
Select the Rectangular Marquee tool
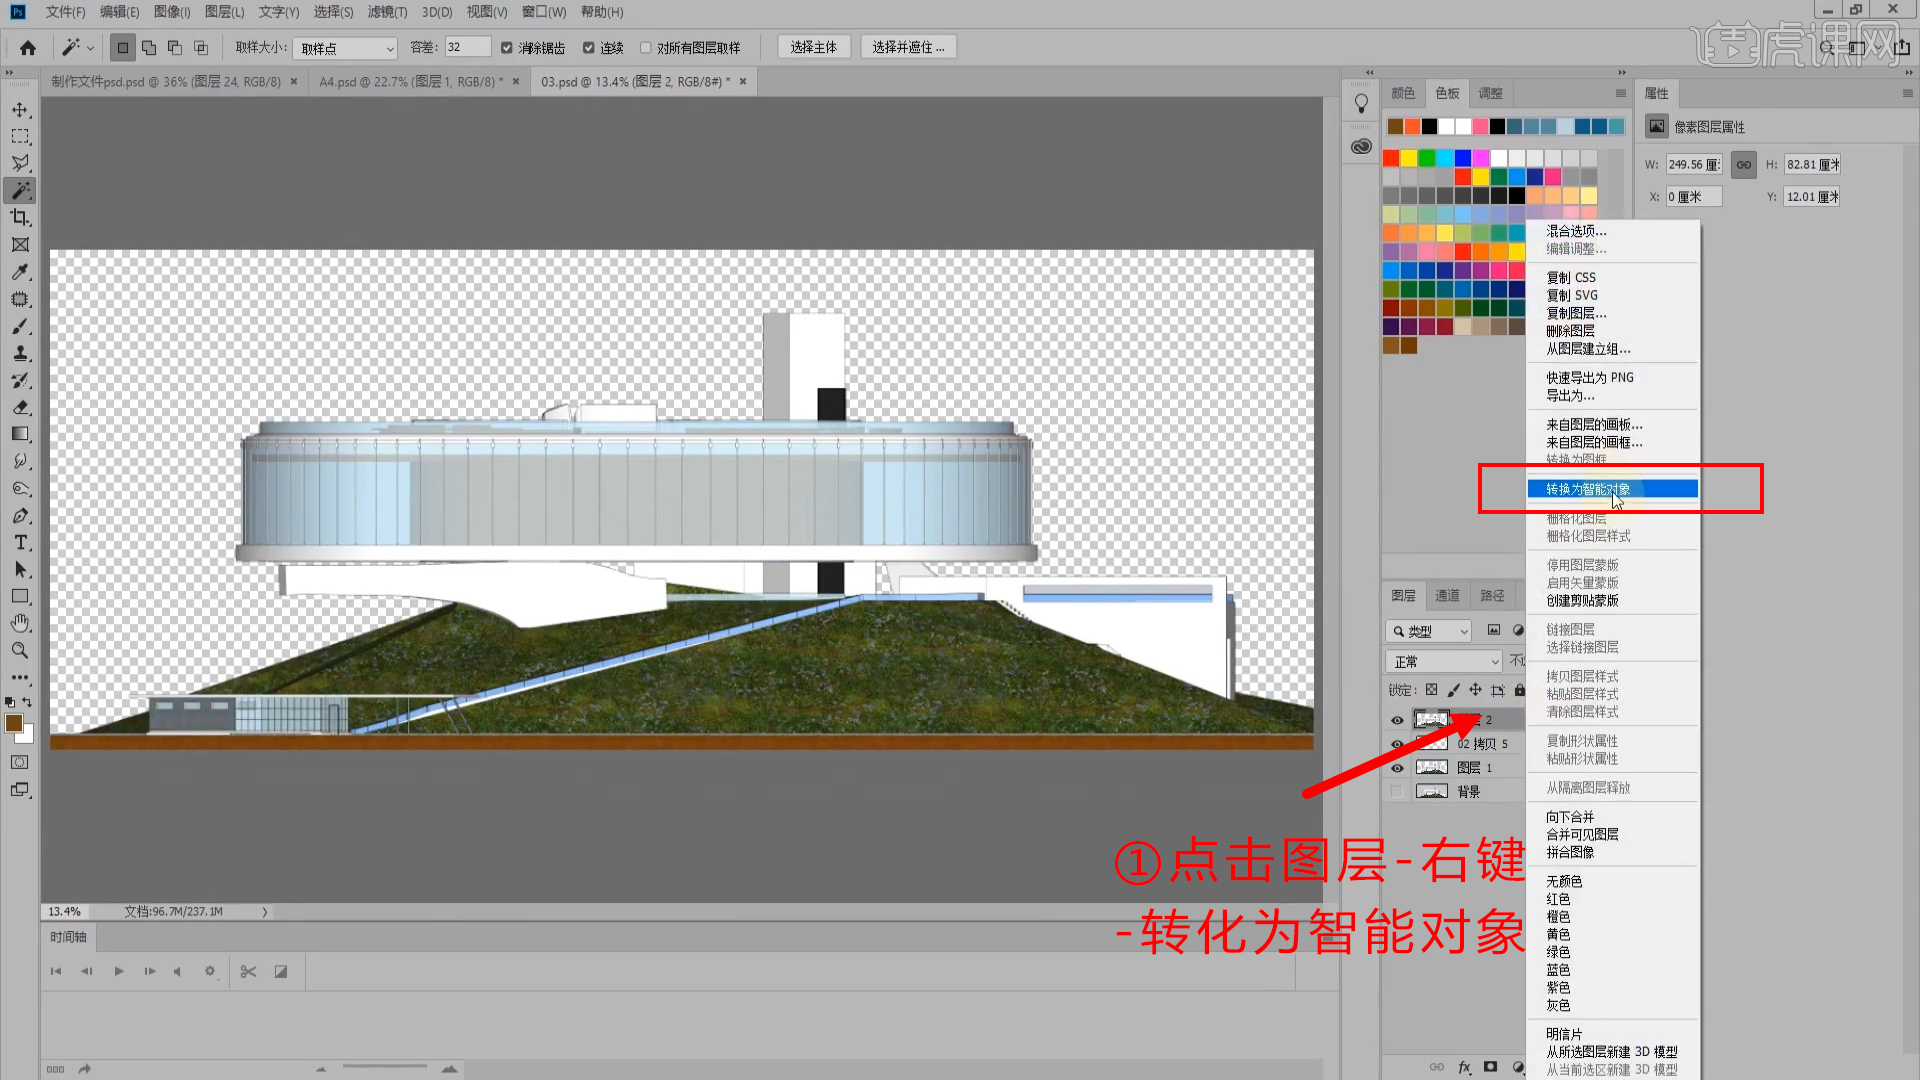pos(20,136)
